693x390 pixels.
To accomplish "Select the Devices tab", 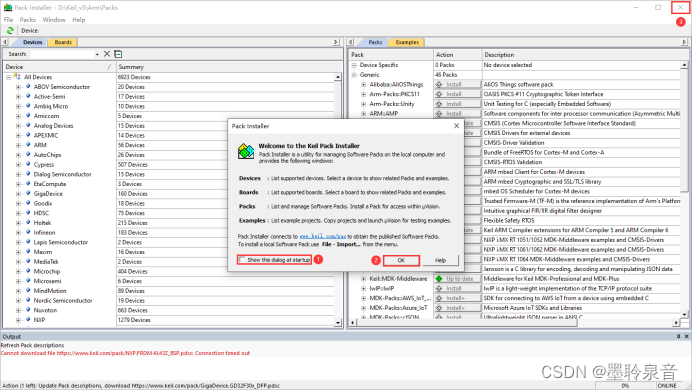I will click(32, 42).
